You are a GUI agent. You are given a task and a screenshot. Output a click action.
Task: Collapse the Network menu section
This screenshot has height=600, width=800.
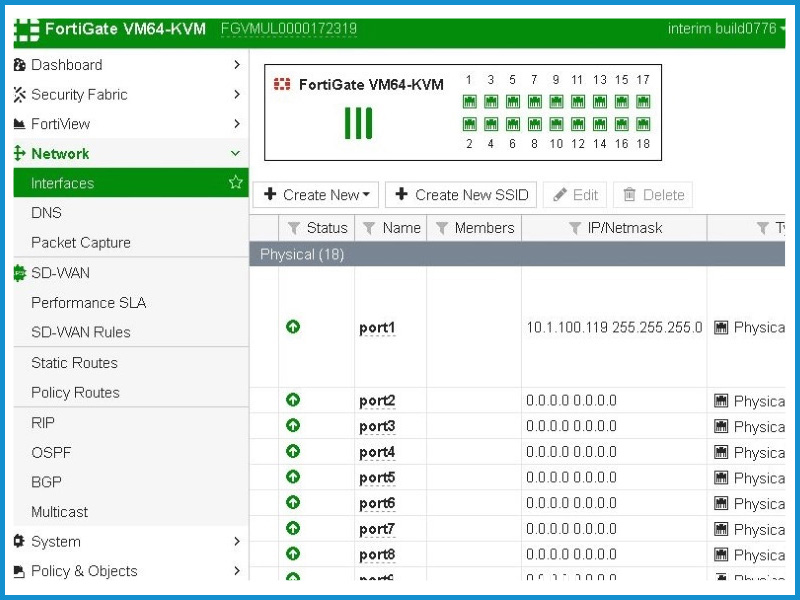pos(235,153)
